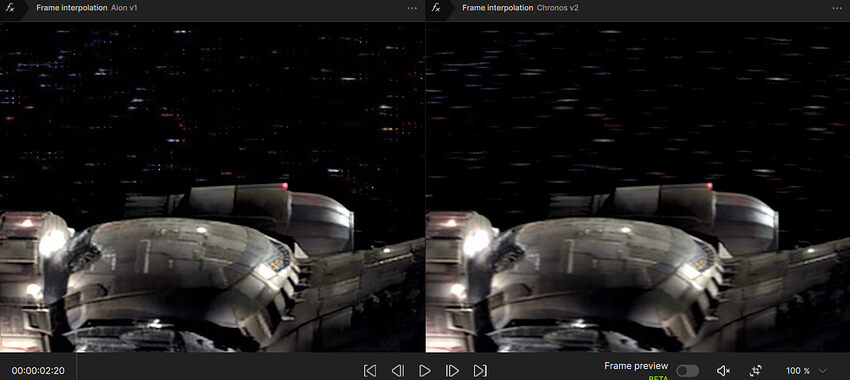Step back one frame
The height and width of the screenshot is (380, 850).
pos(397,371)
